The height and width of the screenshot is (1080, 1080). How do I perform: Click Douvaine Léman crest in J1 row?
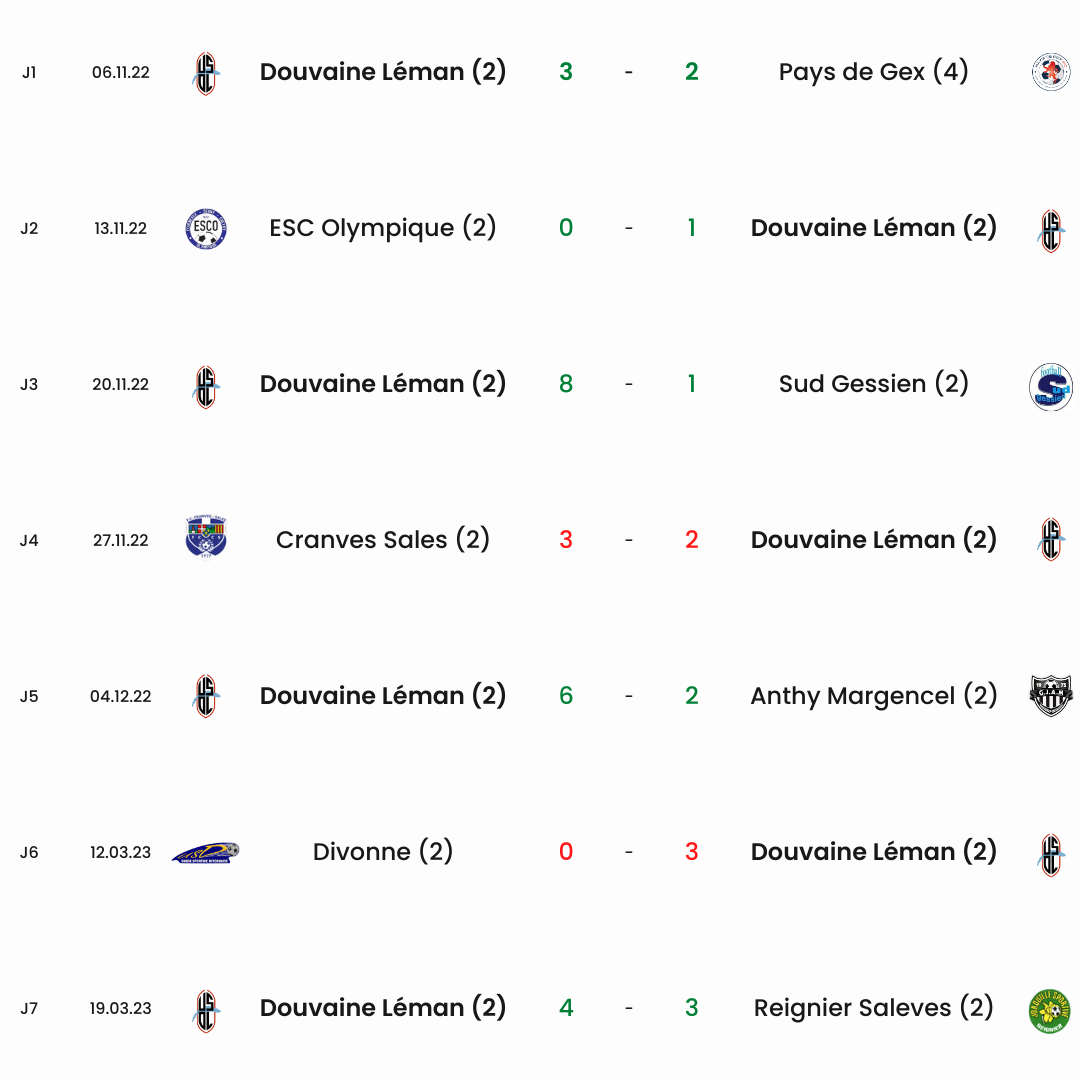click(206, 73)
